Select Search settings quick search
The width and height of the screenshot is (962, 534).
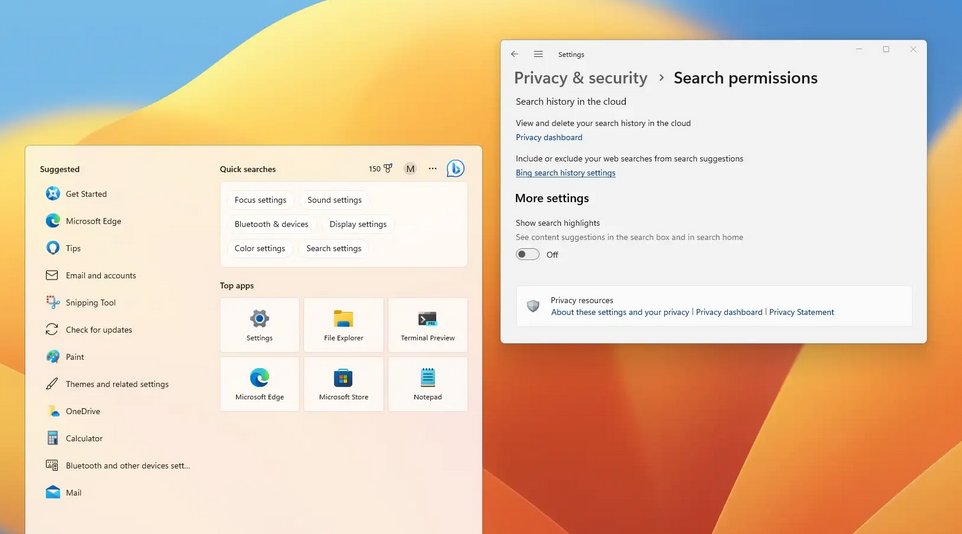click(334, 249)
